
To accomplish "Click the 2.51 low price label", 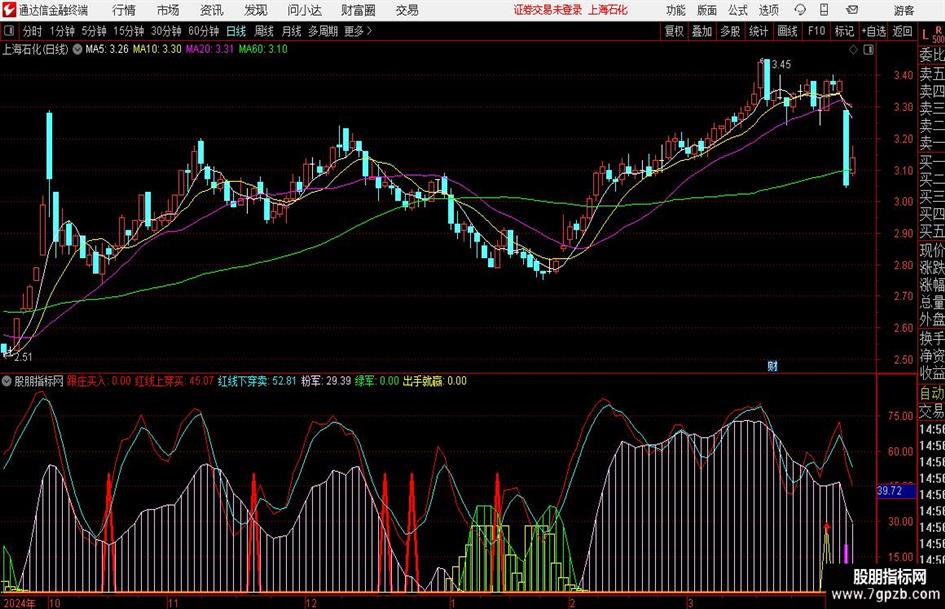I will (x=23, y=357).
